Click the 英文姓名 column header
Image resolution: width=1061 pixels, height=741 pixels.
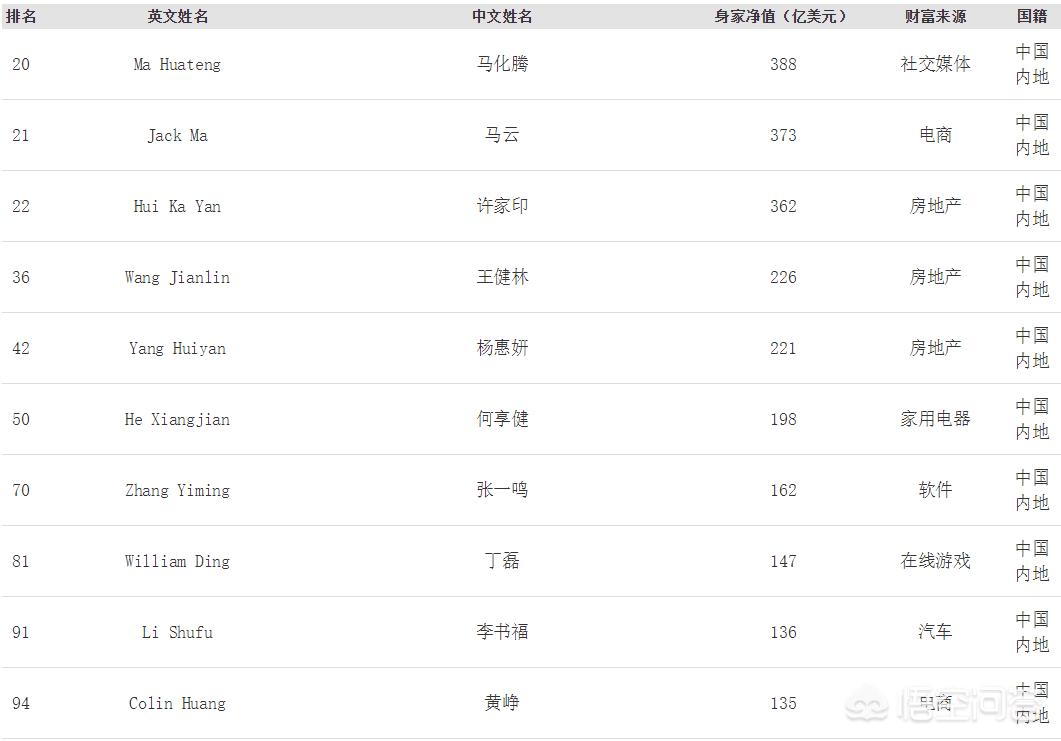pyautogui.click(x=177, y=17)
